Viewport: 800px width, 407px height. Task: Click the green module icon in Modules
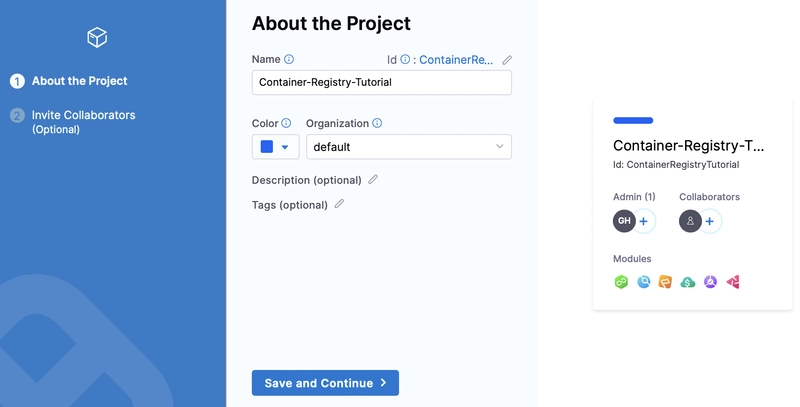click(621, 282)
